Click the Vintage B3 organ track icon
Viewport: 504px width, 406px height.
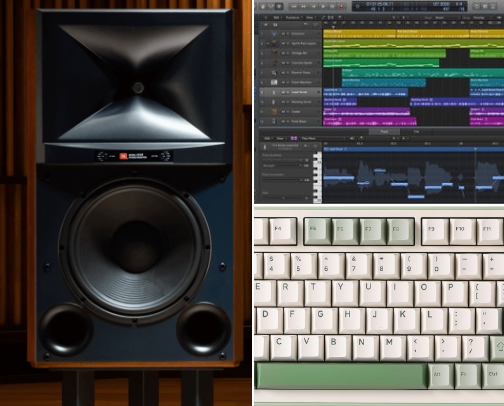(274, 53)
